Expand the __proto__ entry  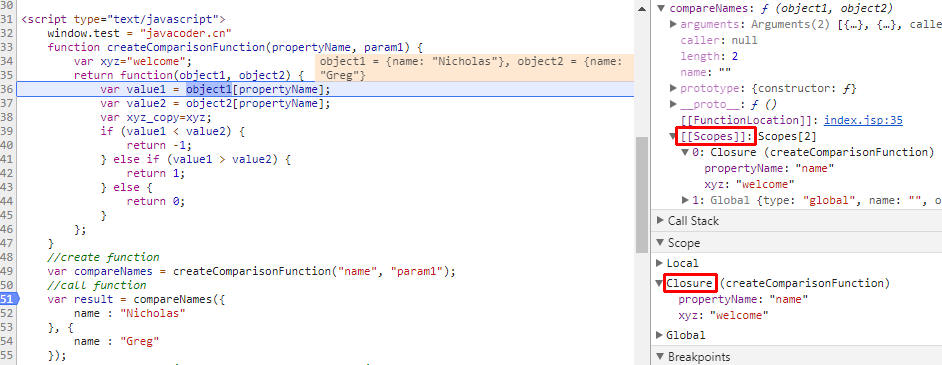click(673, 104)
